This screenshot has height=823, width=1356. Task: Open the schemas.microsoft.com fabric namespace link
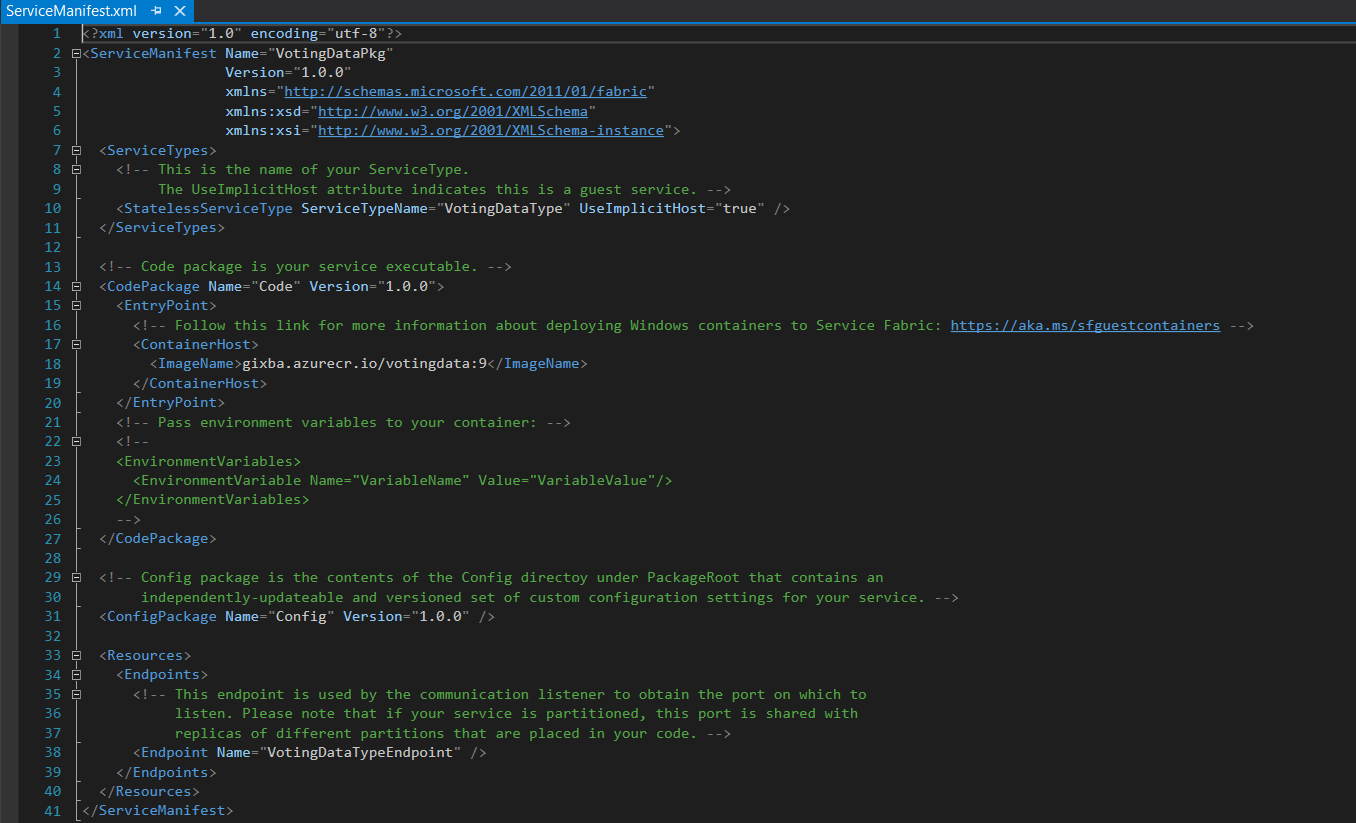pos(467,91)
